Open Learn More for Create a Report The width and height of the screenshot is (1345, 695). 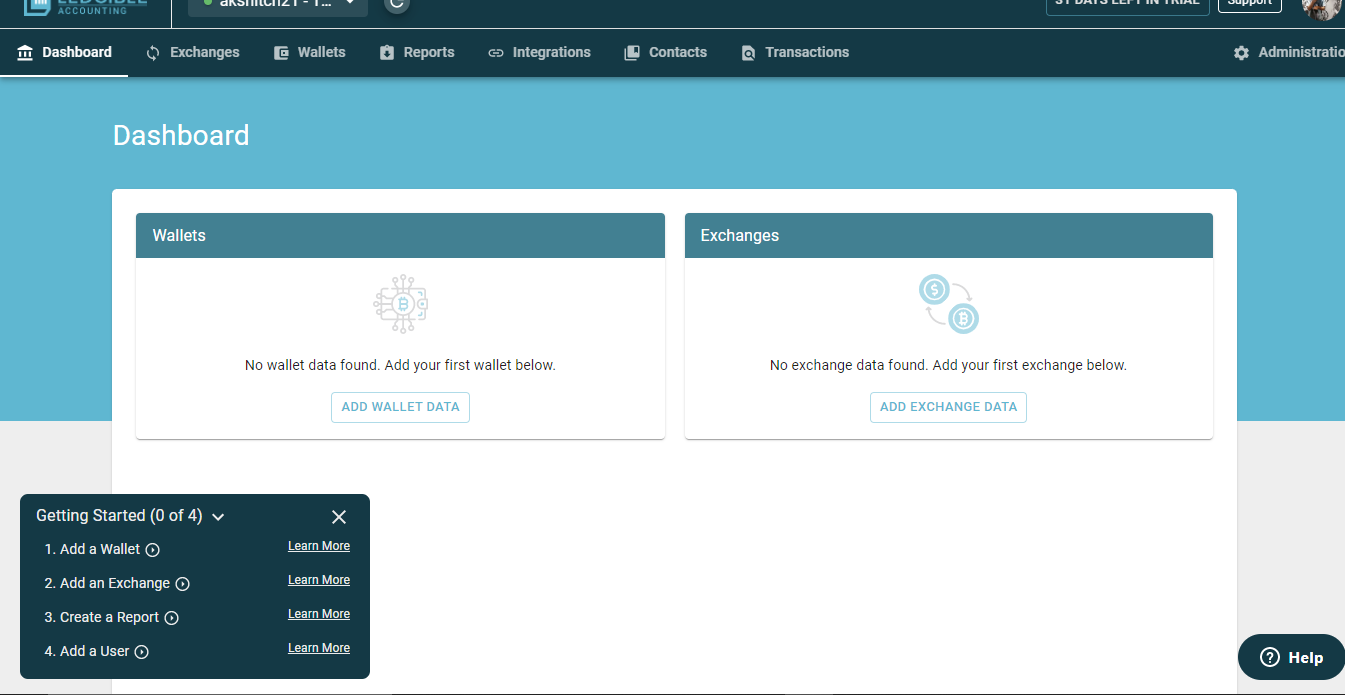319,614
